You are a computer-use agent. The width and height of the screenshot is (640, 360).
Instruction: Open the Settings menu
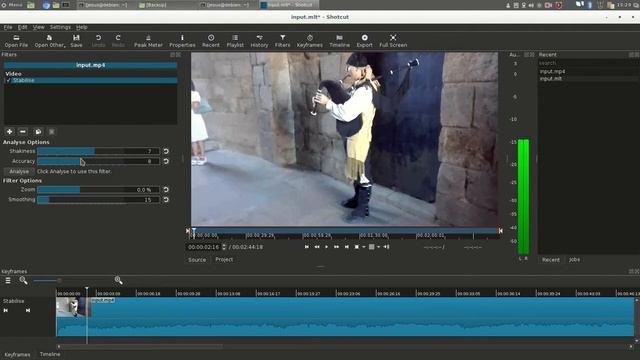coord(60,27)
